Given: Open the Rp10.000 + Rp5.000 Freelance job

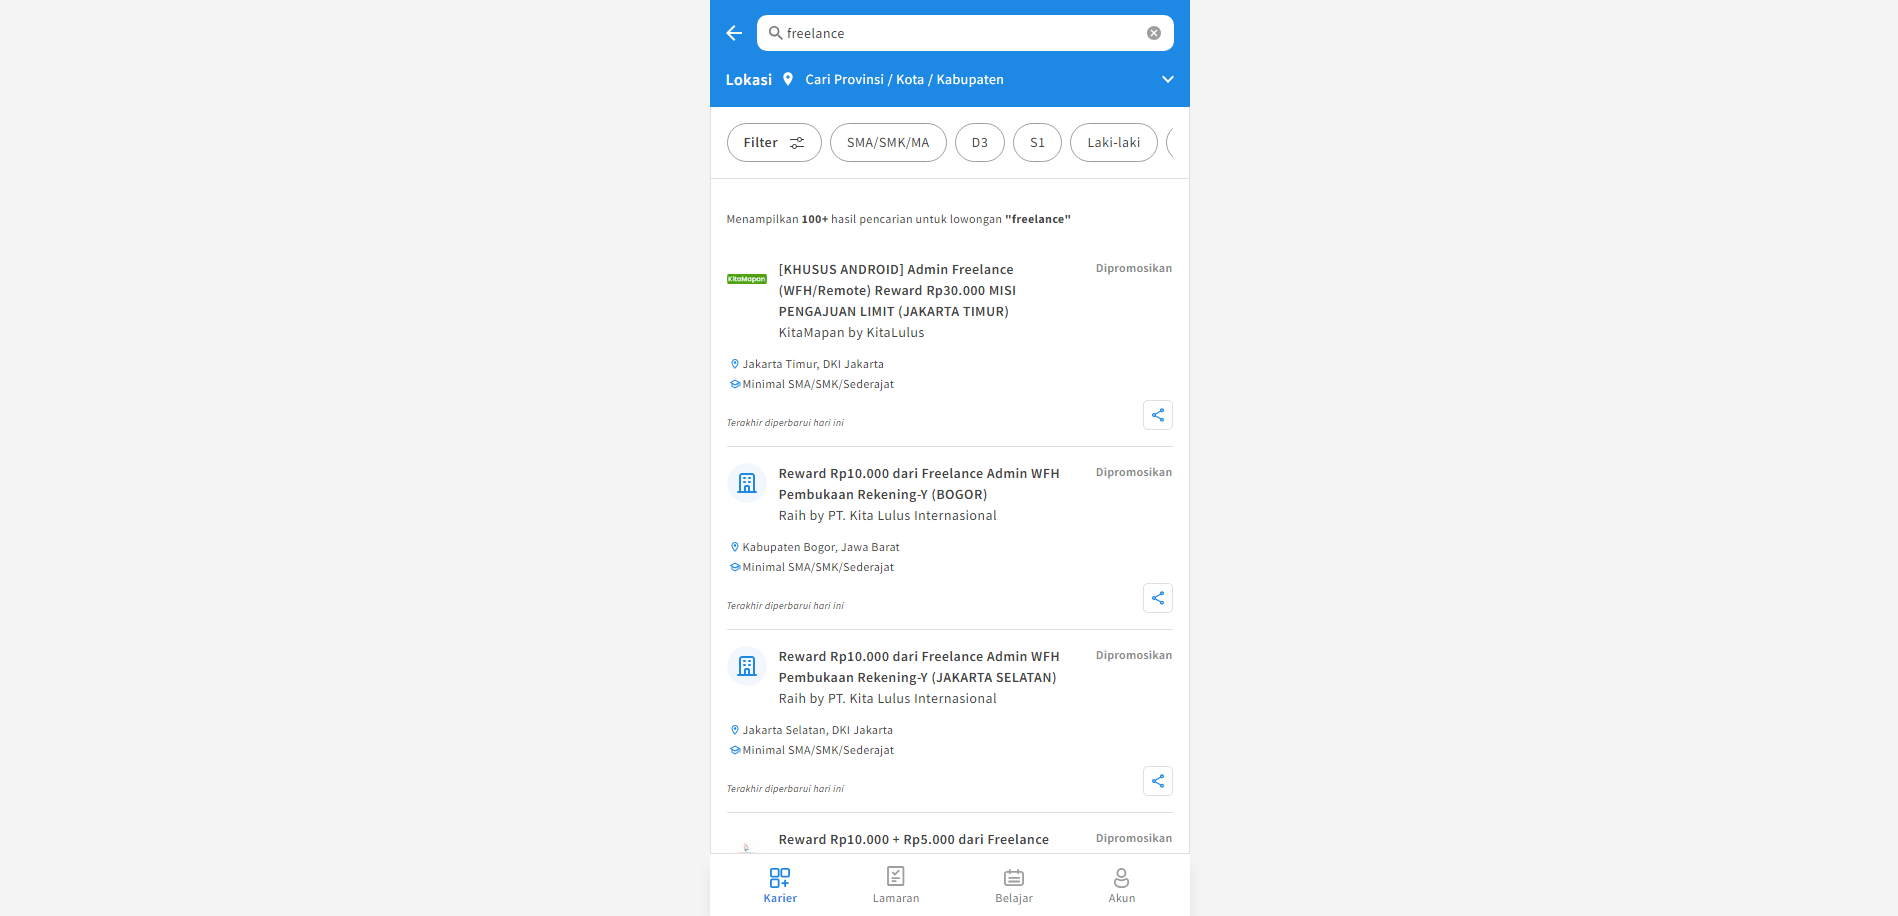Looking at the screenshot, I should point(914,840).
